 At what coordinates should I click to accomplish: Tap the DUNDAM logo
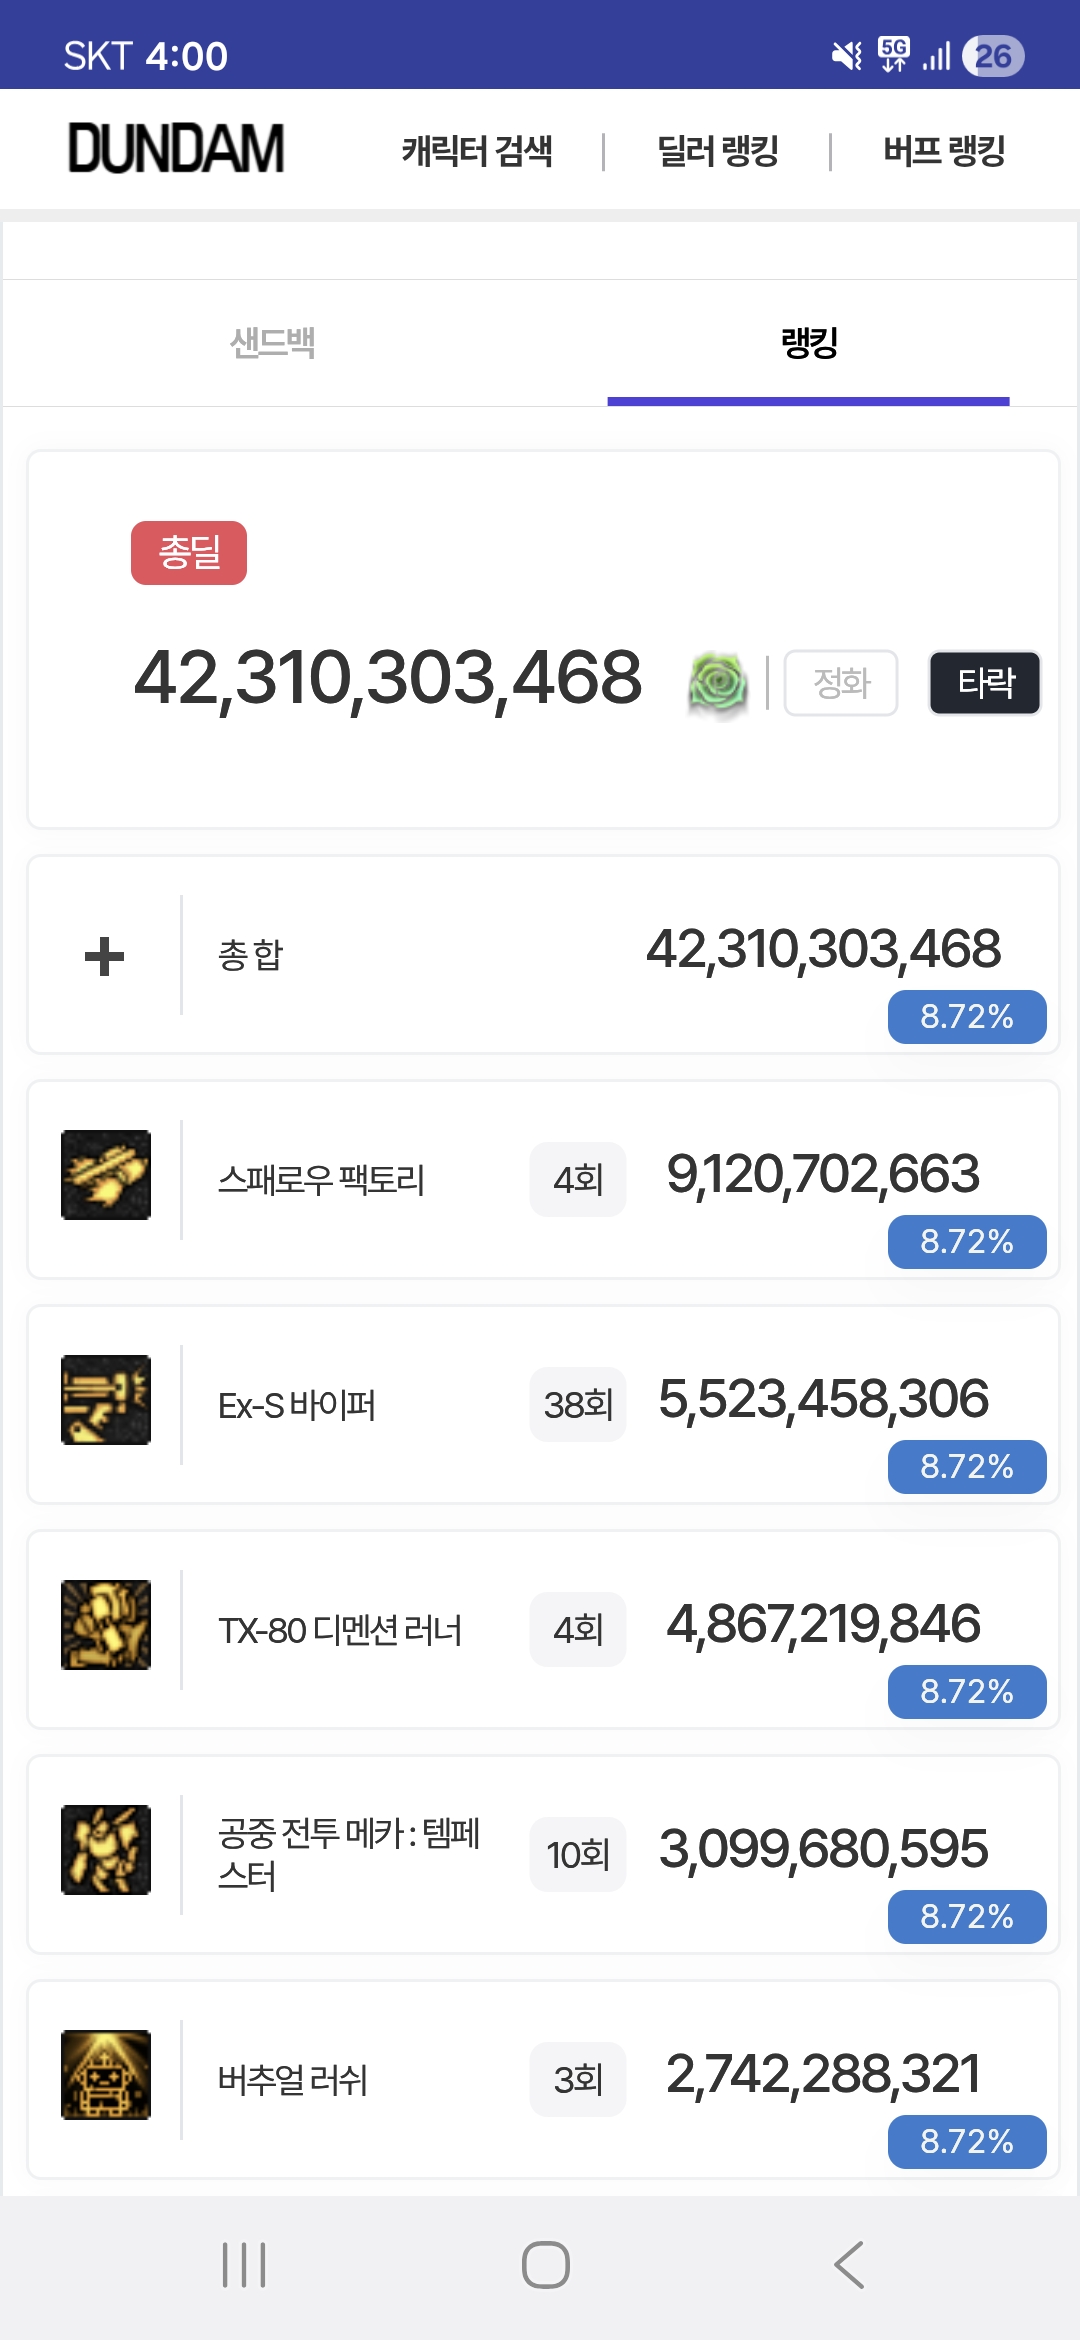176,149
